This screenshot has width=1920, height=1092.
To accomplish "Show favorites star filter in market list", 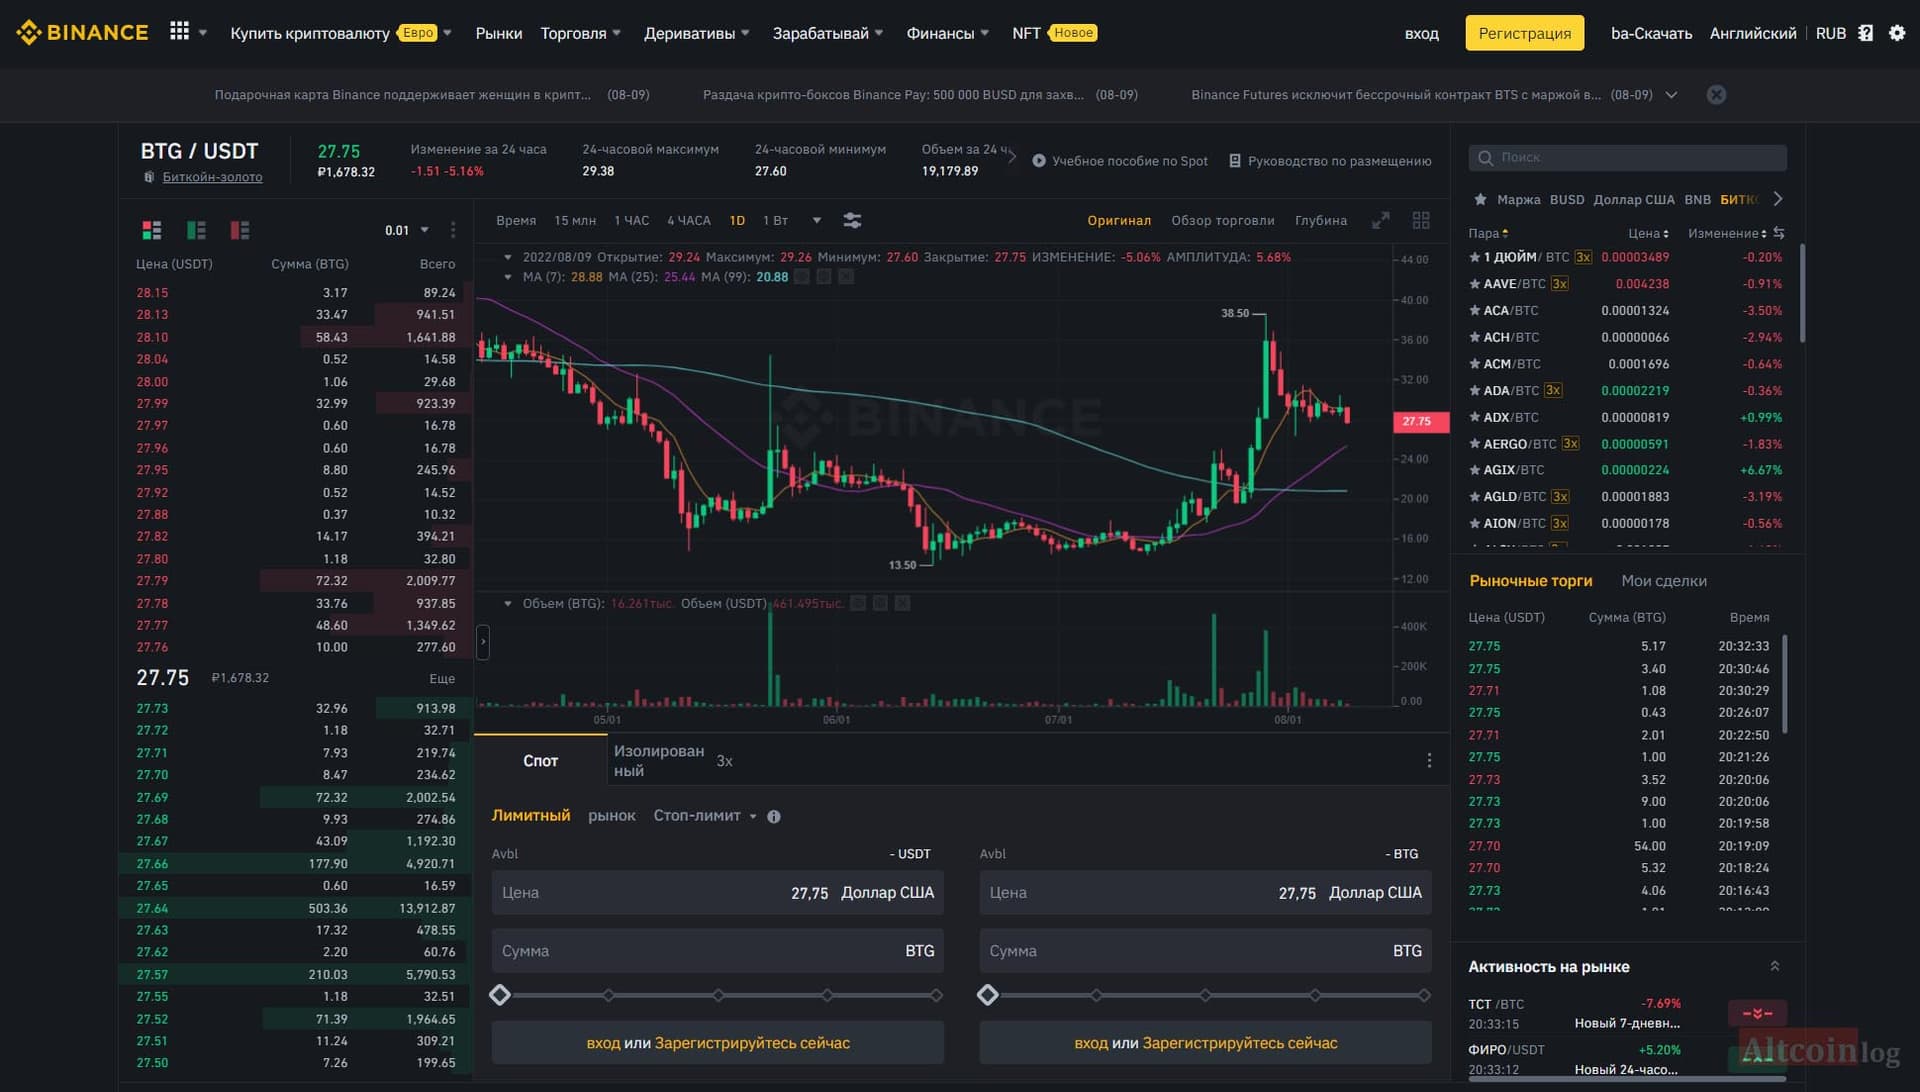I will (x=1480, y=199).
